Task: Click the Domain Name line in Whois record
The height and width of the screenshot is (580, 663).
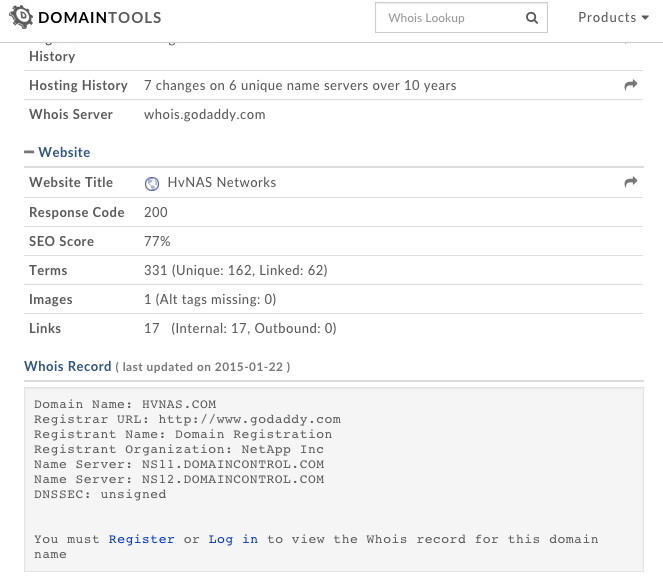Action: point(125,404)
